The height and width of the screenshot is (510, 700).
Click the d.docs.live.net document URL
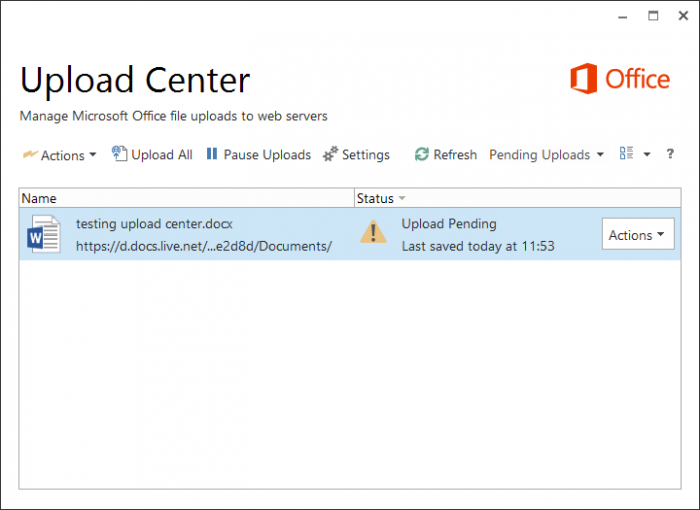[204, 245]
